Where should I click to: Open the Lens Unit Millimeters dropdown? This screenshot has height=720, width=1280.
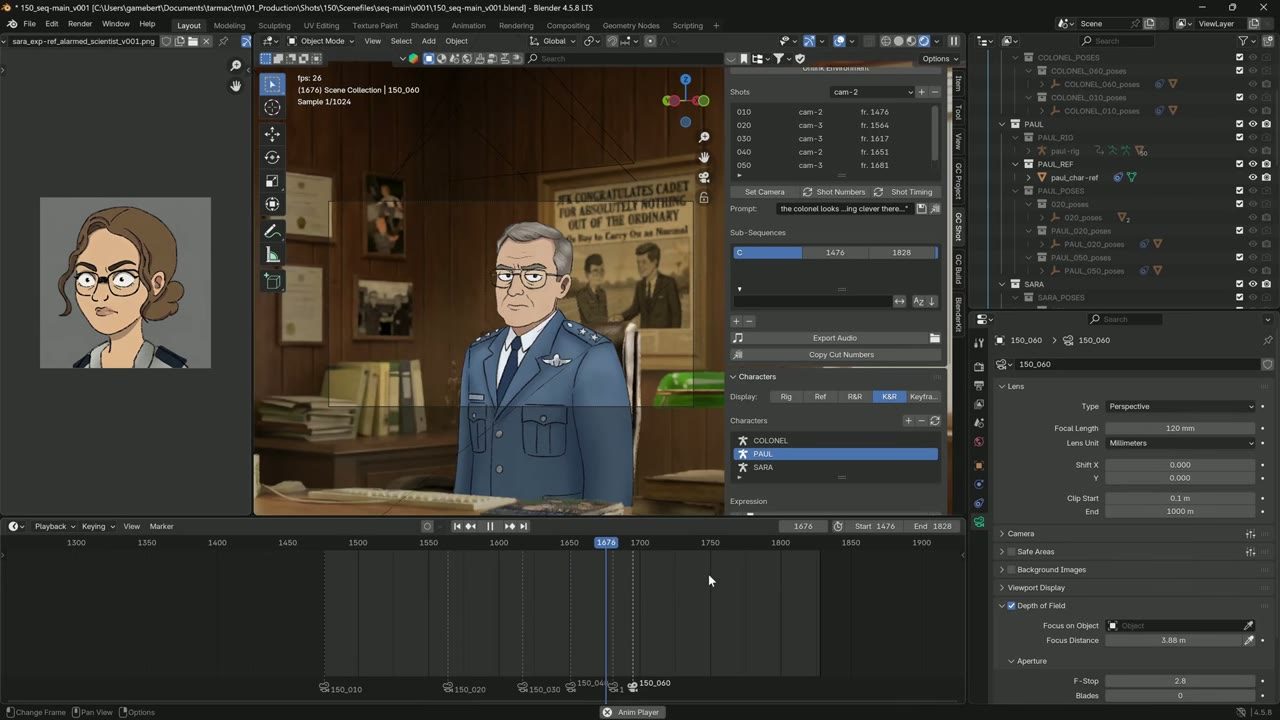[x=1180, y=443]
